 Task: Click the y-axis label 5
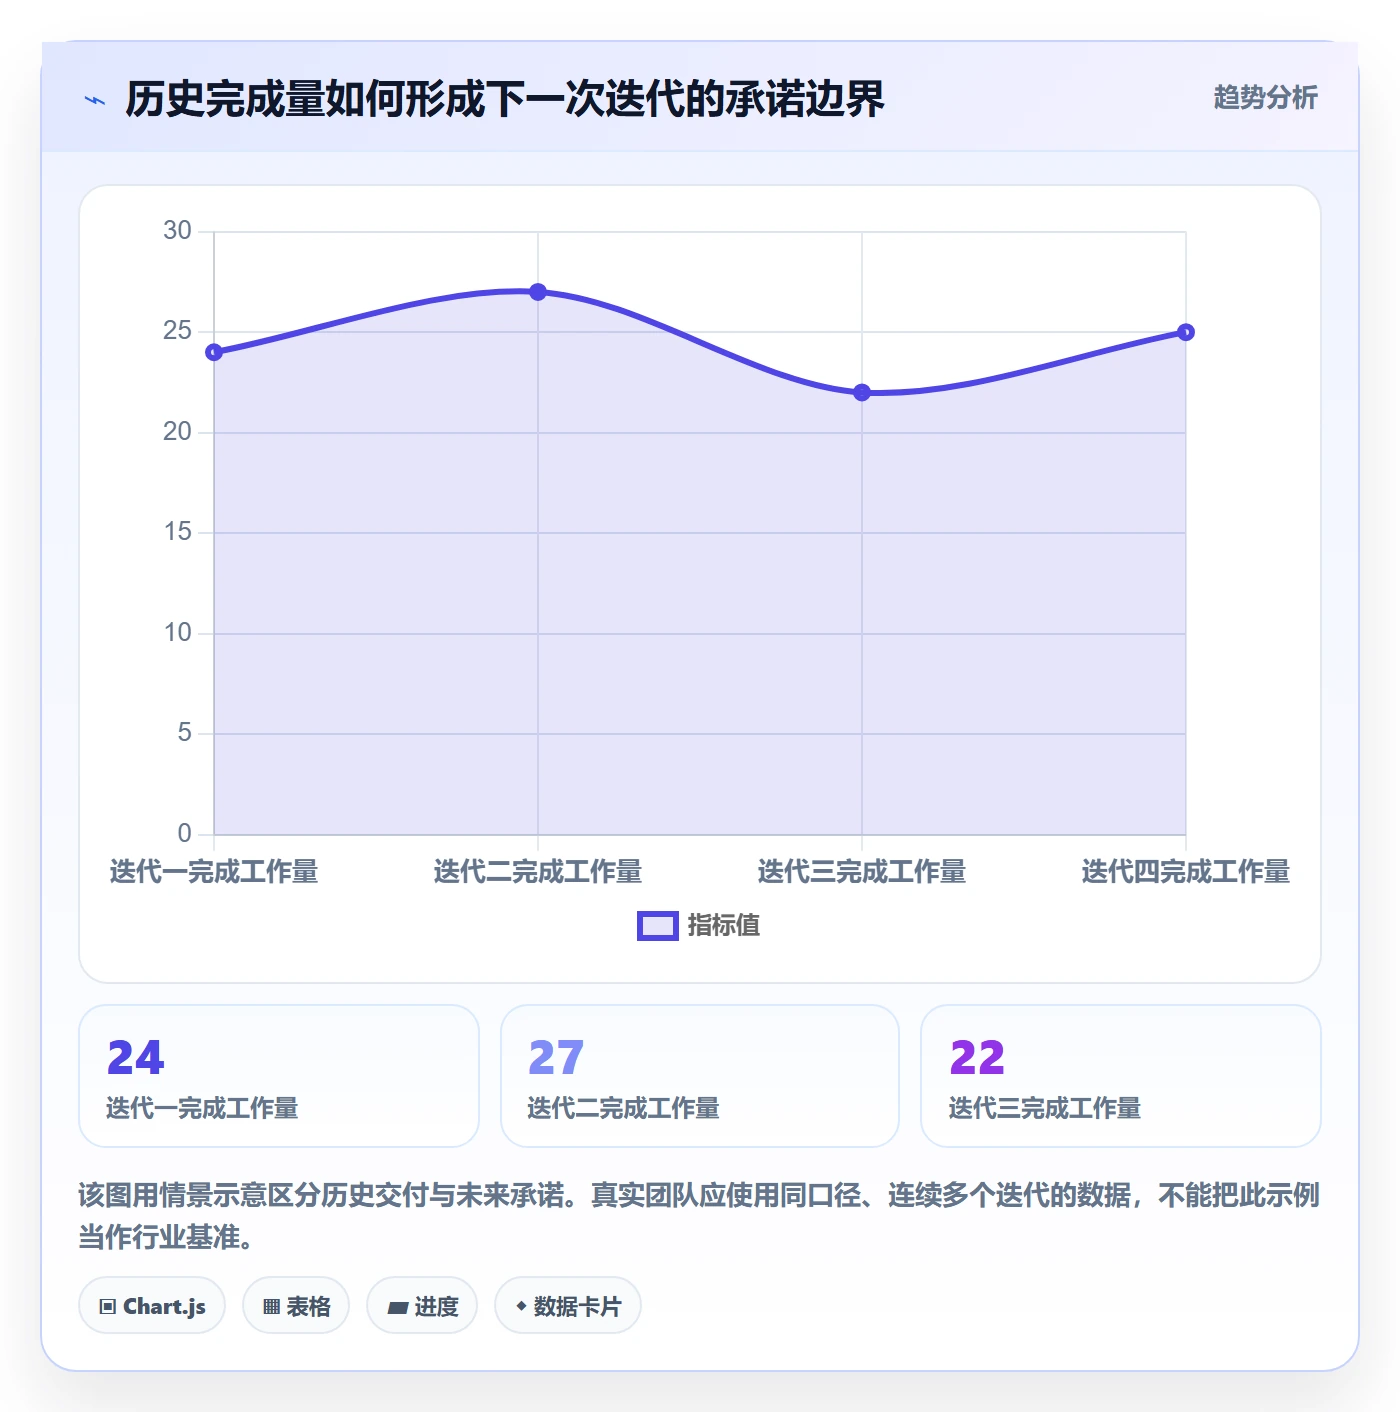(184, 733)
